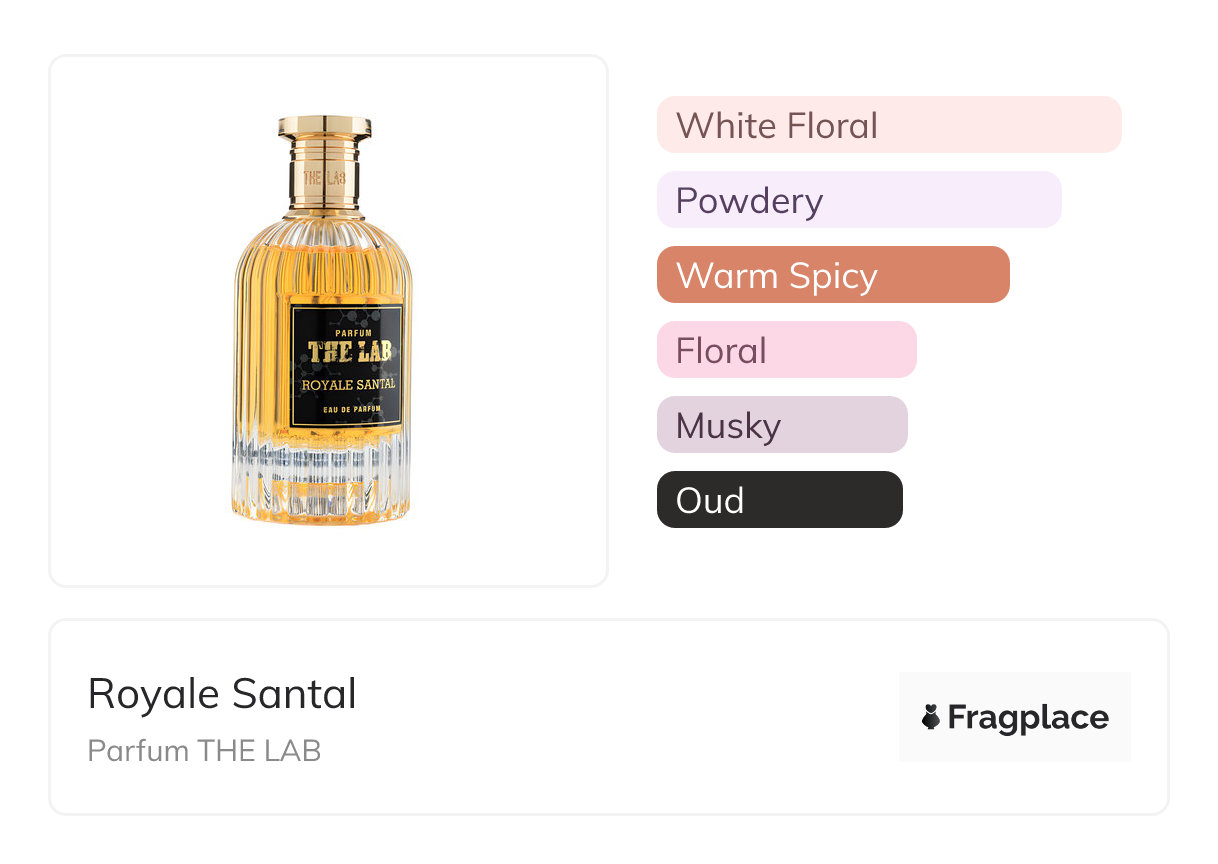This screenshot has width=1218, height=864.
Task: Click the gold cap of the perfume bottle
Action: [325, 127]
